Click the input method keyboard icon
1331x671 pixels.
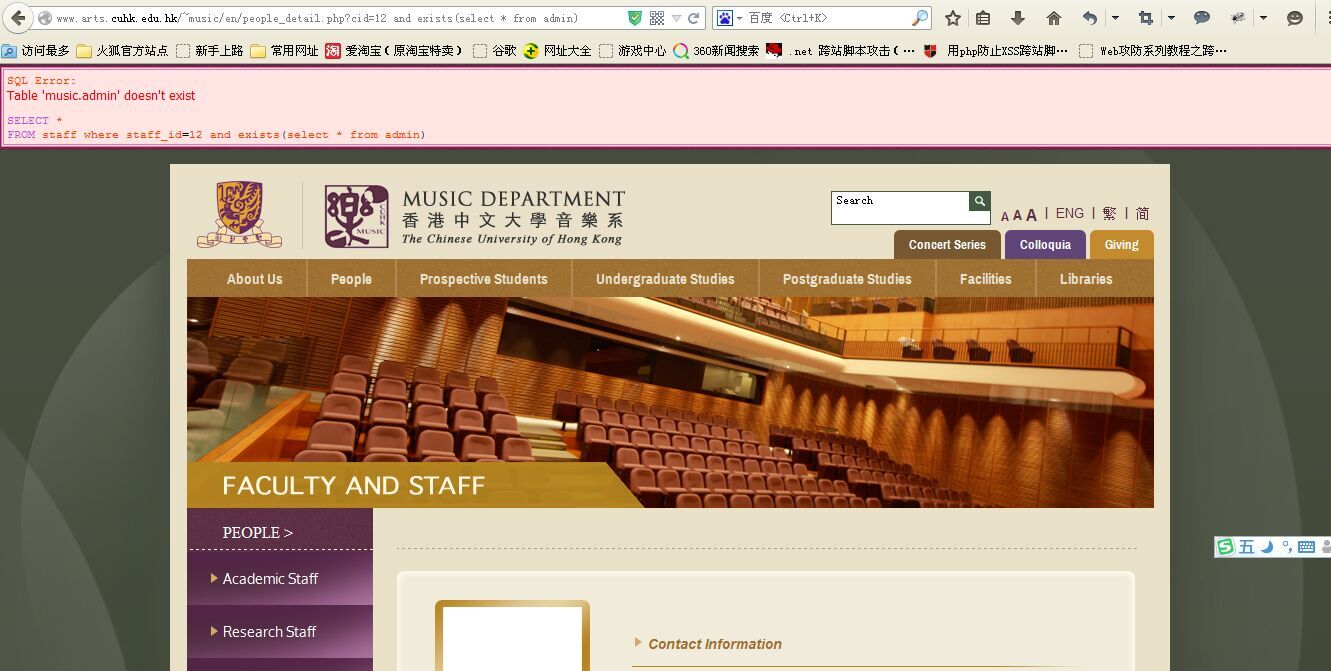tap(1306, 547)
